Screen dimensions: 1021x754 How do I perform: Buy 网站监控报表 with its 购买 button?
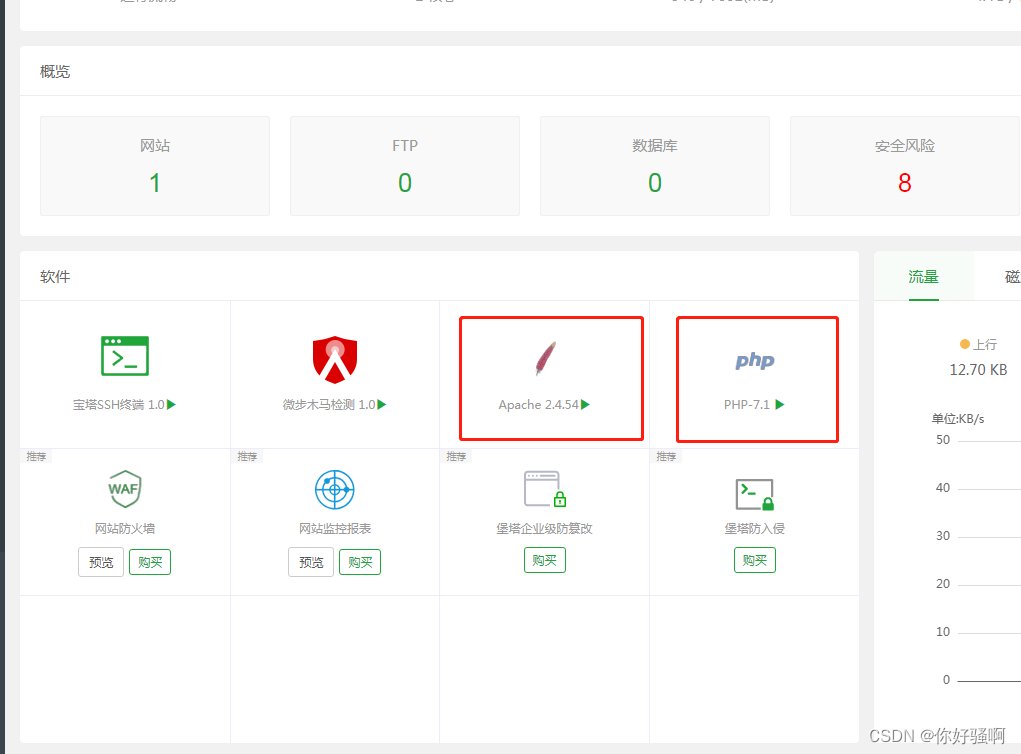[360, 562]
